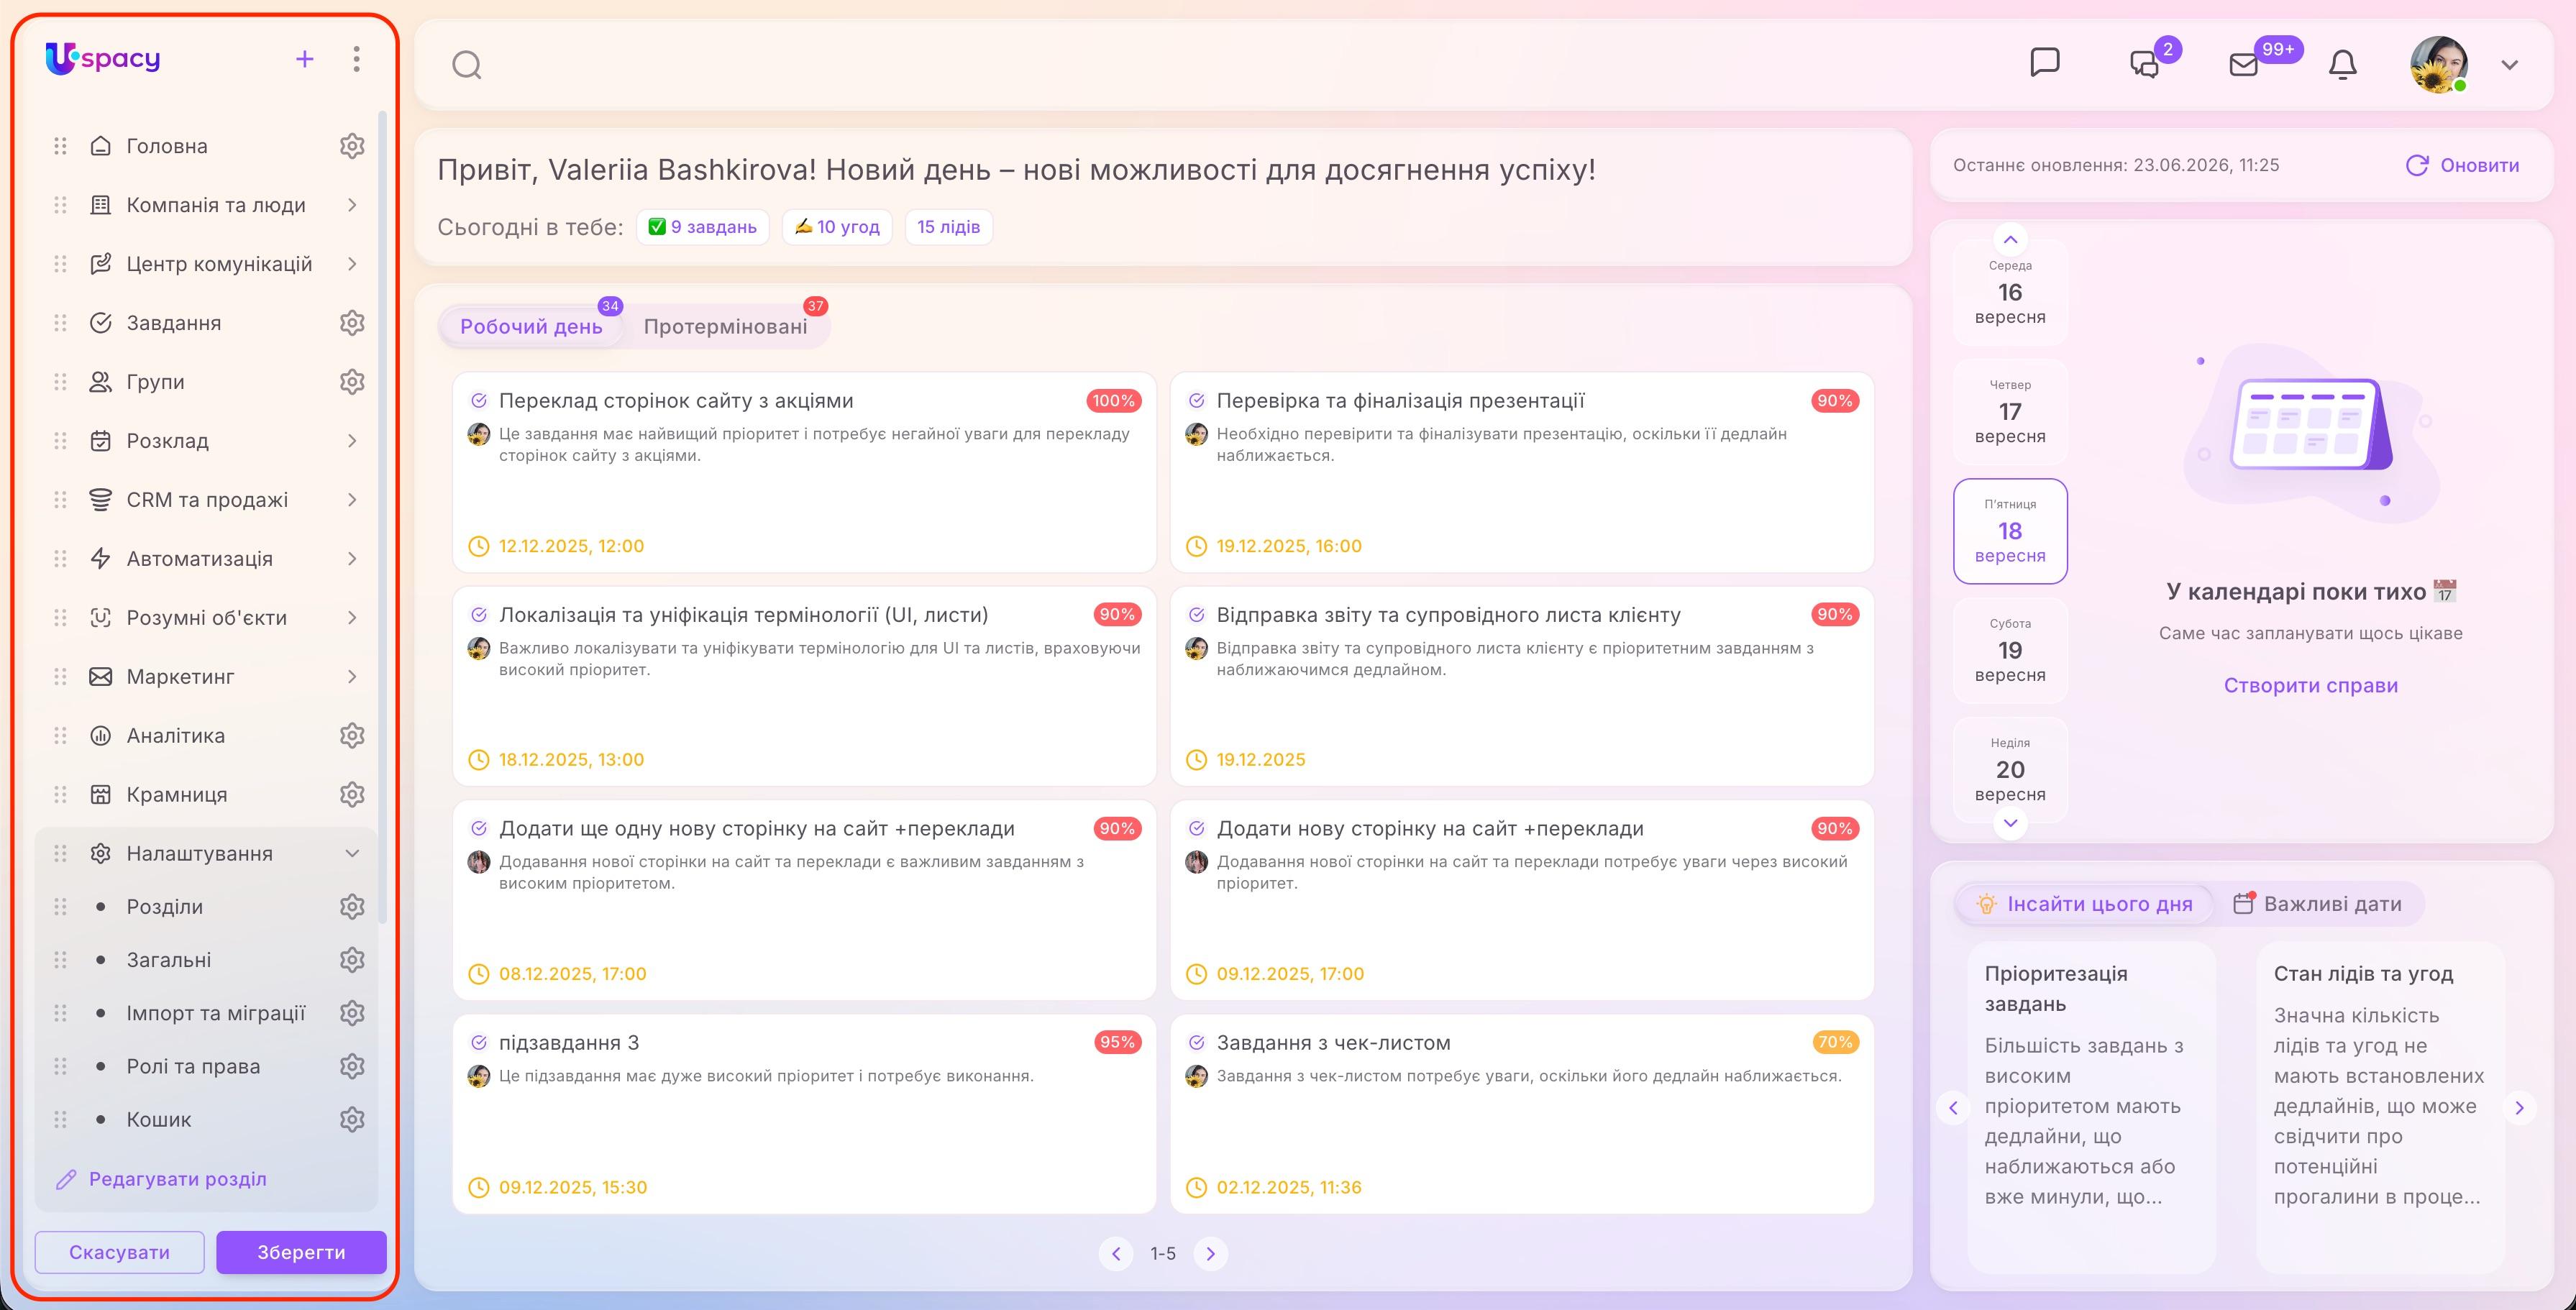Expand the Компанія та люди section
Viewport: 2576px width, 1310px height.
click(352, 205)
